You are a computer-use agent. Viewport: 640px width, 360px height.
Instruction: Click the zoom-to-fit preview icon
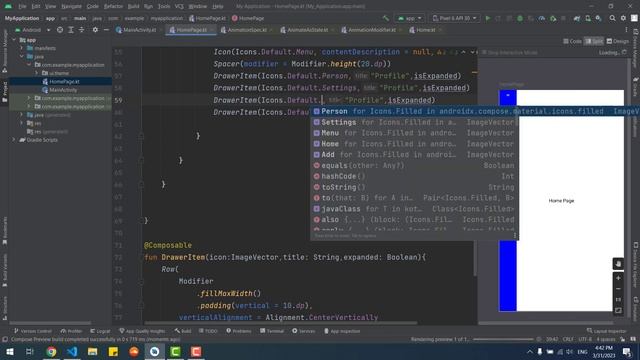point(618,310)
